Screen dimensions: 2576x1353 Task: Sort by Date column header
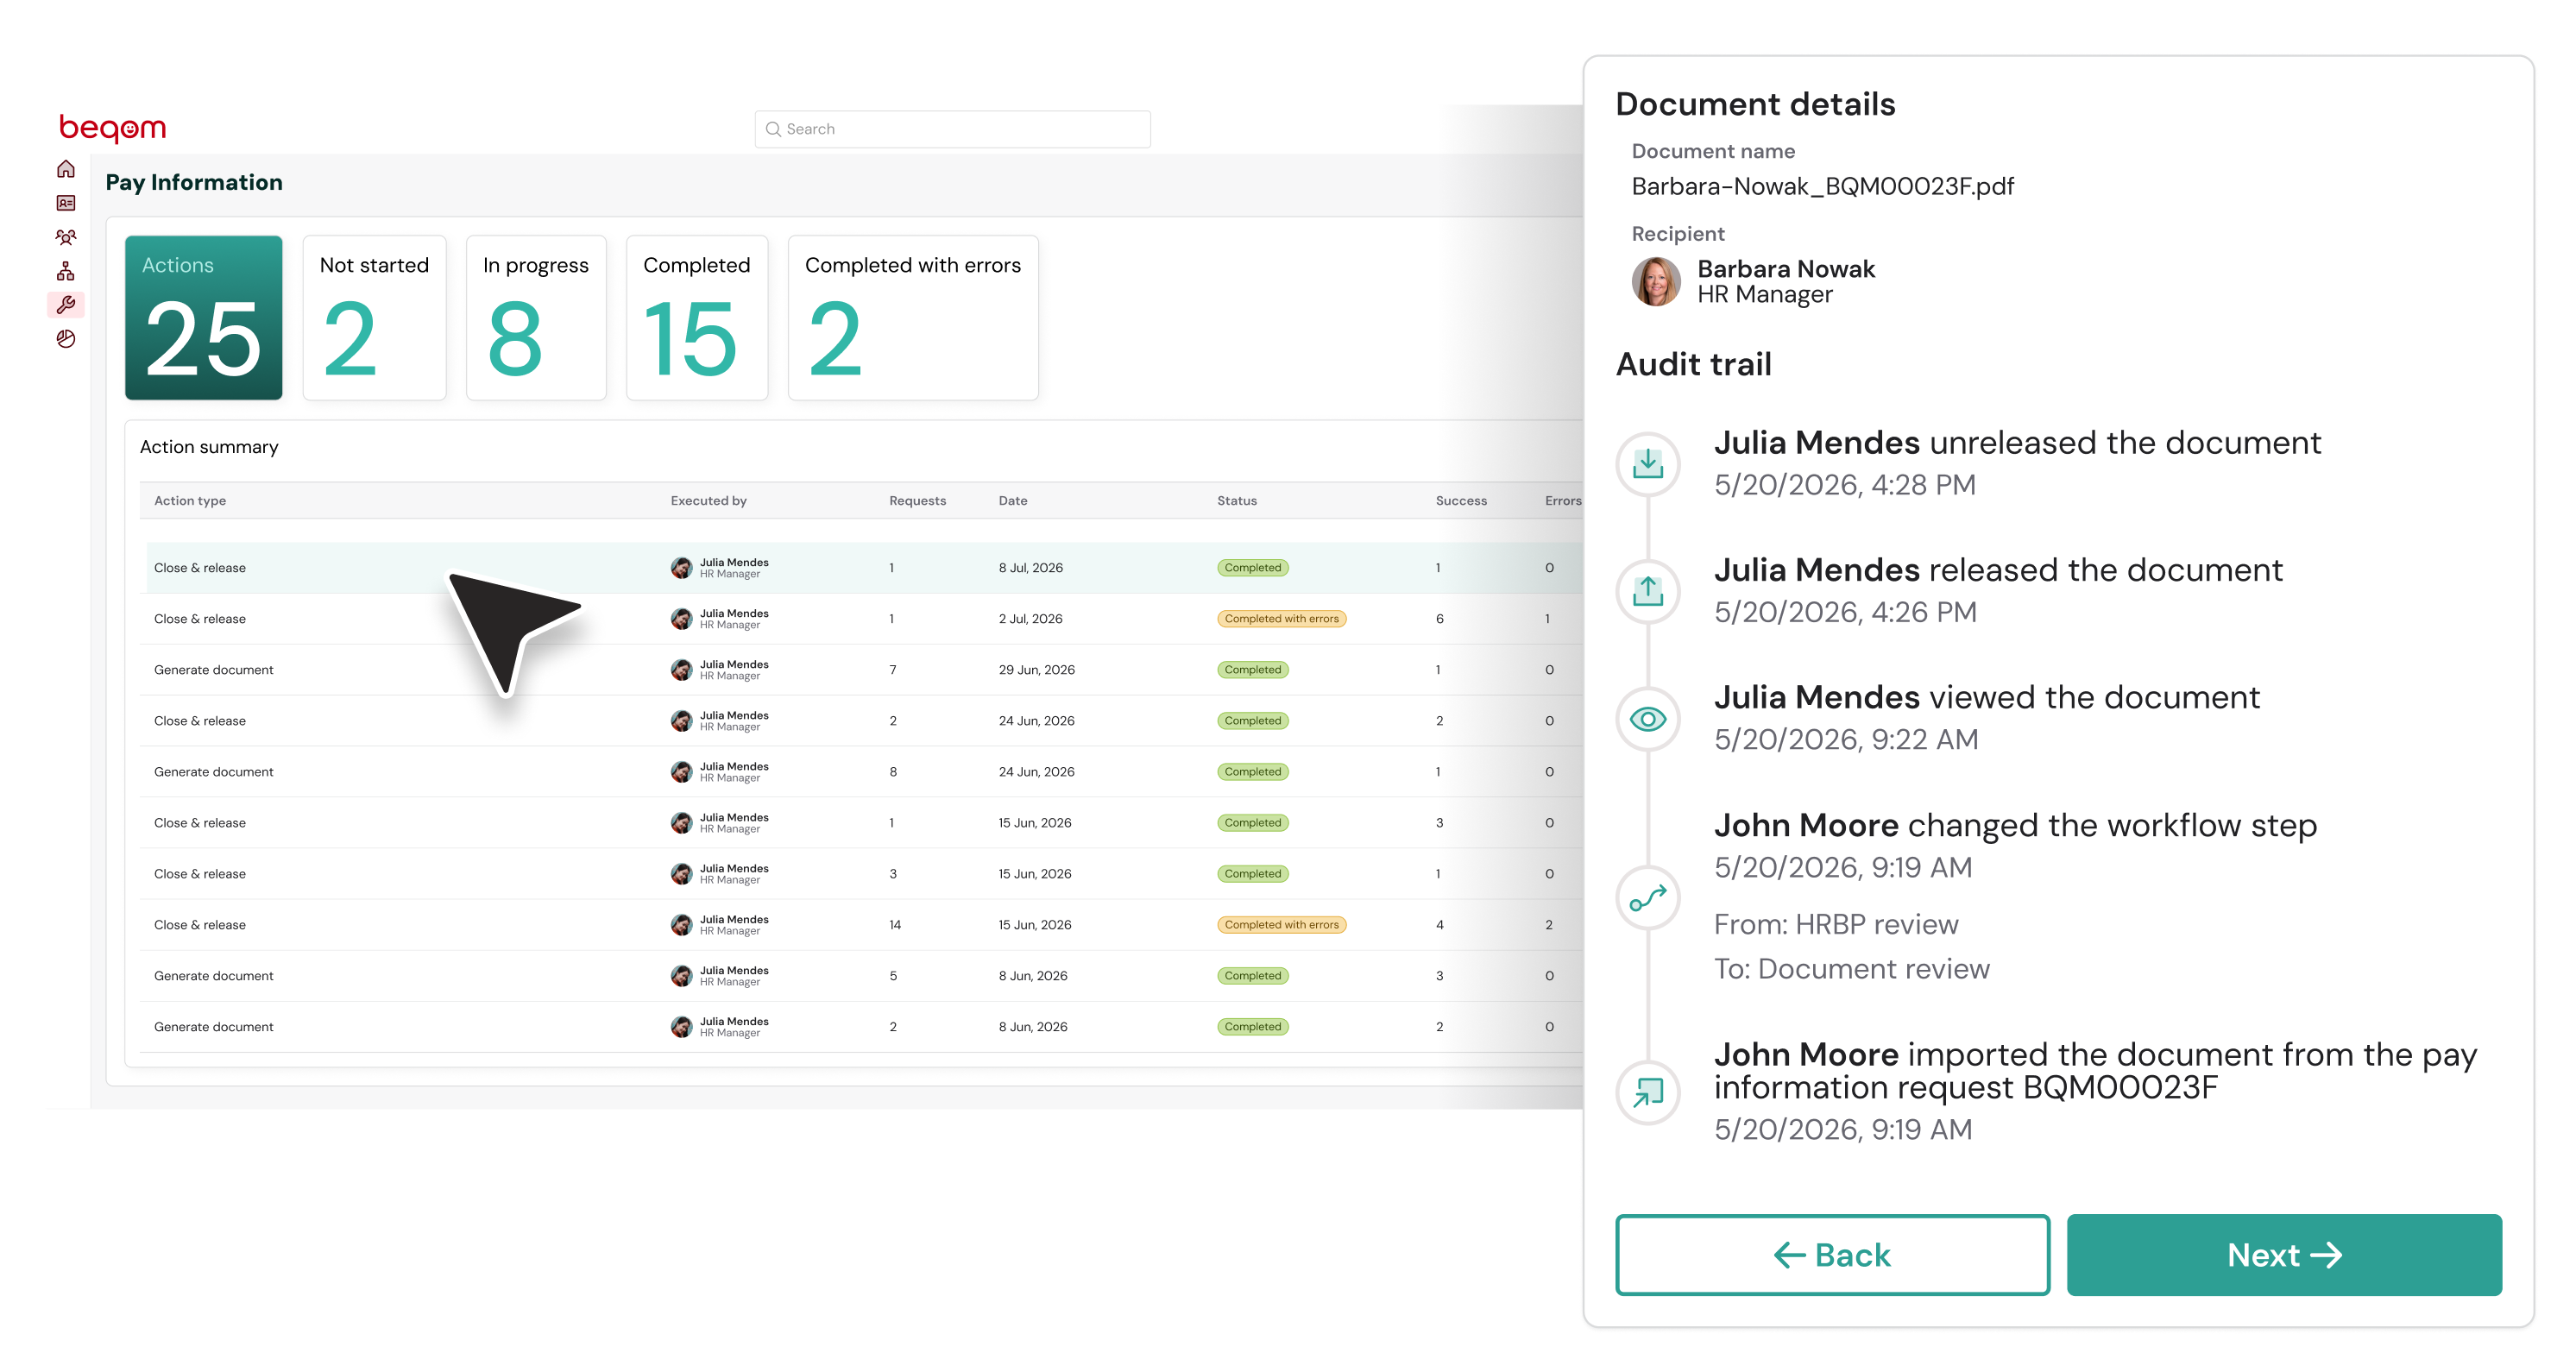tap(1013, 501)
